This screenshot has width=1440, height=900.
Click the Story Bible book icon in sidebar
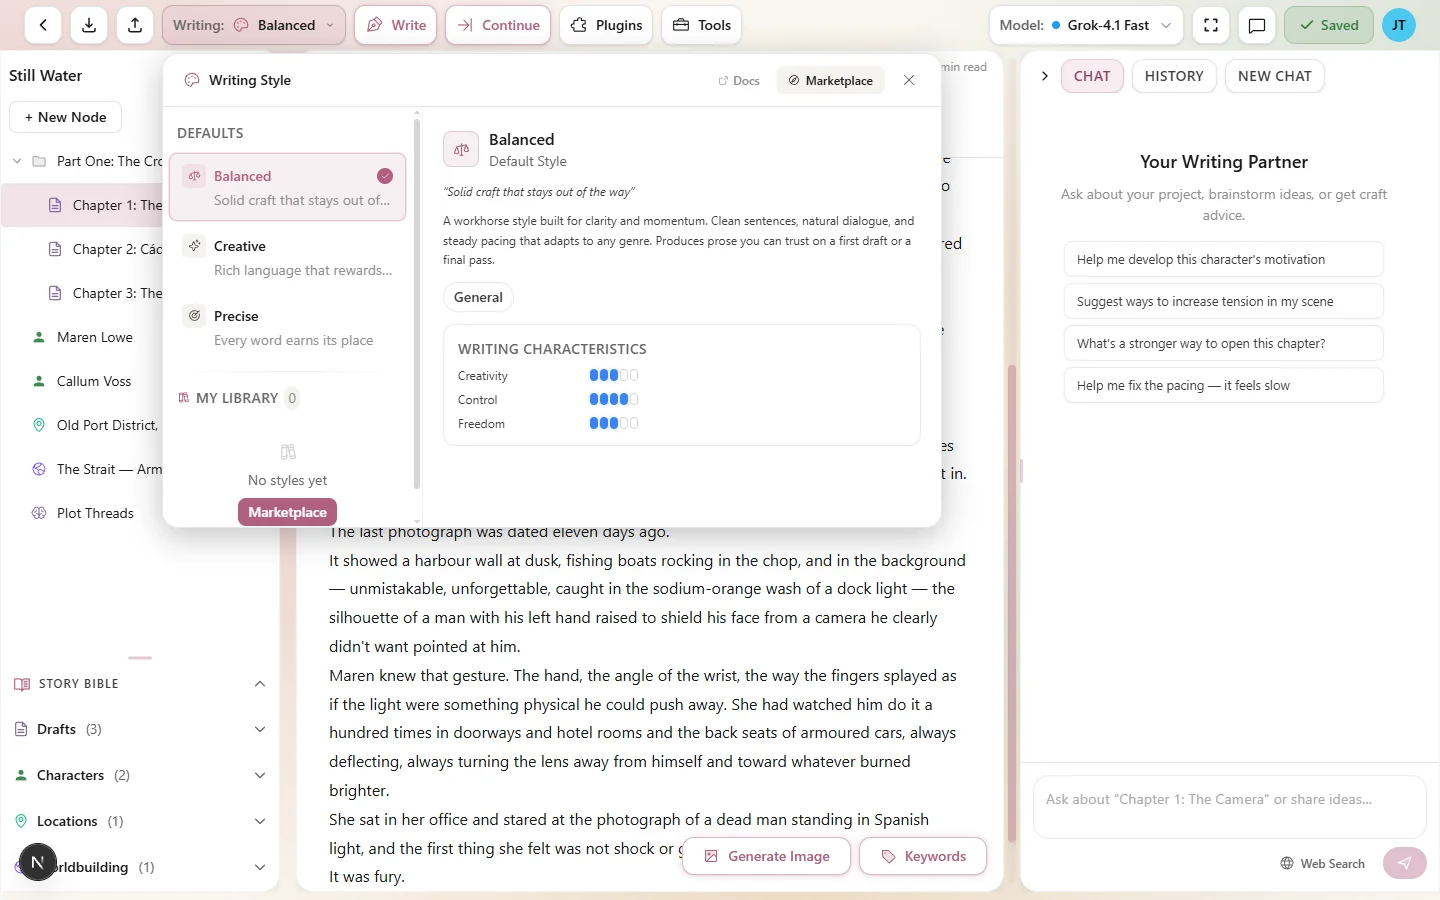click(x=21, y=684)
